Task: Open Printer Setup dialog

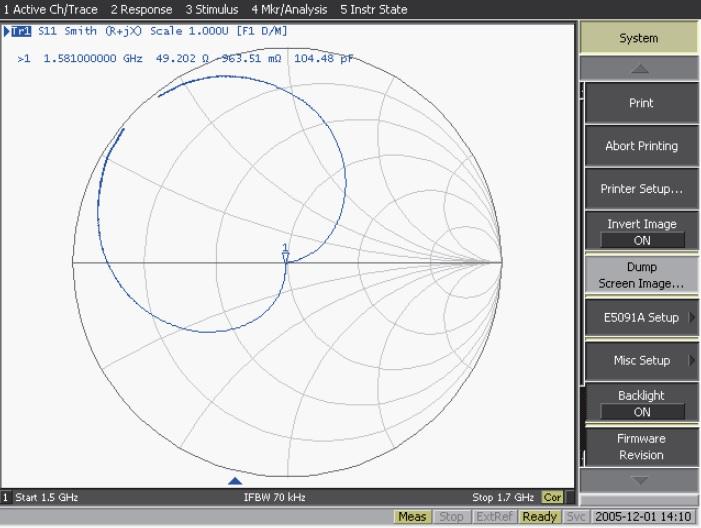Action: pos(641,189)
